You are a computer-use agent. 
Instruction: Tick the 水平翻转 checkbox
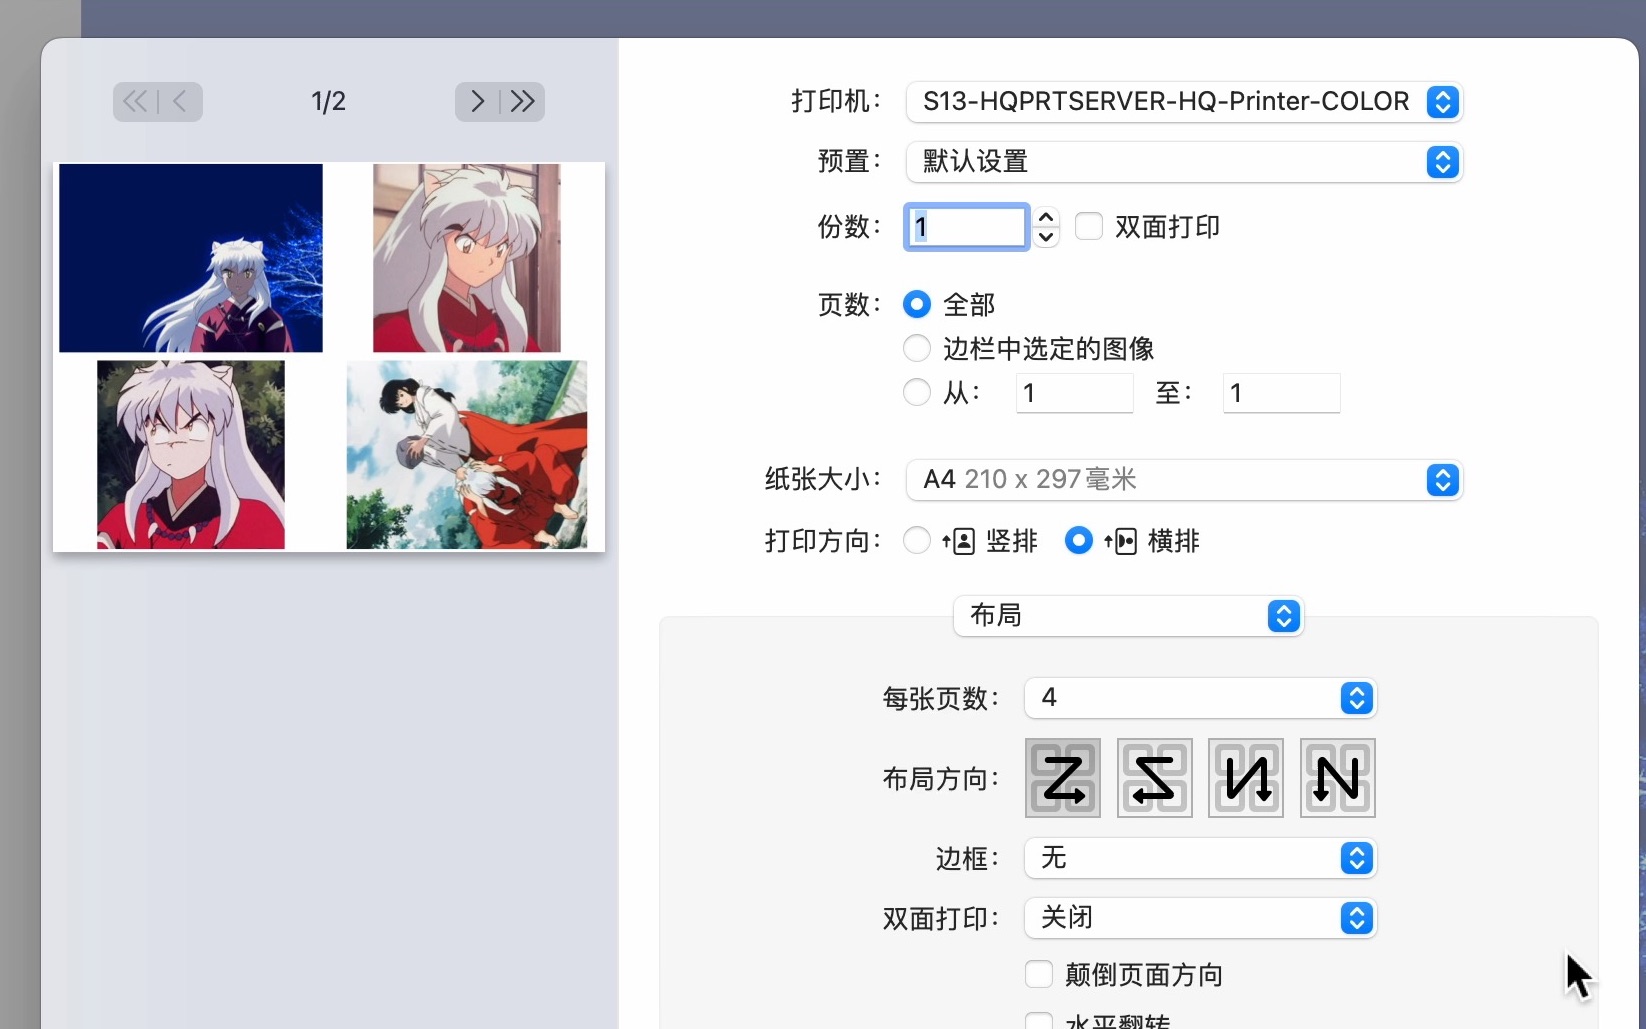(x=1039, y=1021)
